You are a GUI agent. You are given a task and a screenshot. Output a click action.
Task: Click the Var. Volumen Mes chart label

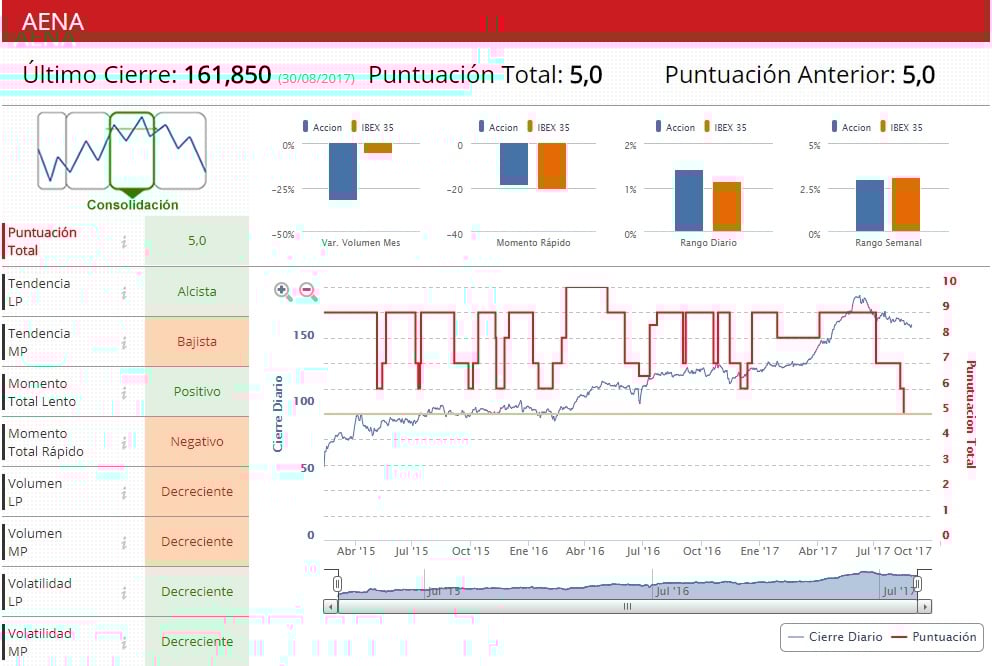(x=361, y=243)
